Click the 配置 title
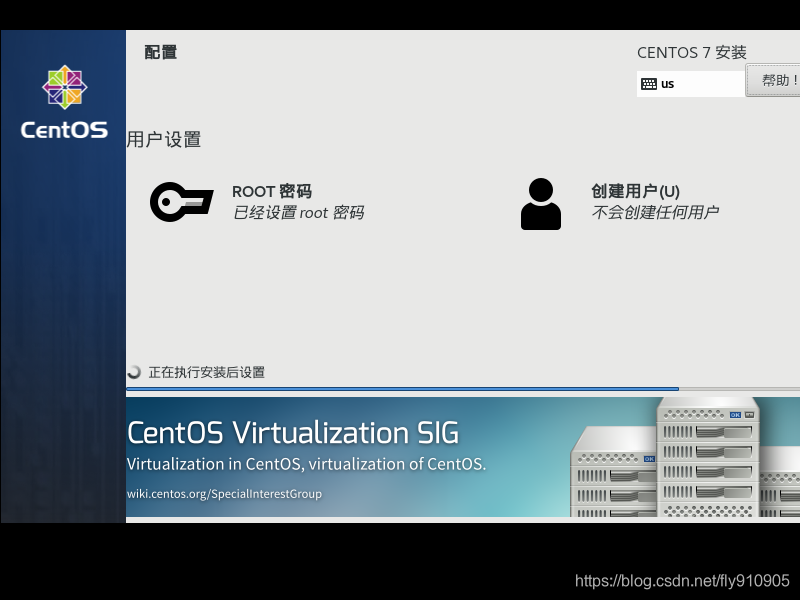 click(161, 52)
